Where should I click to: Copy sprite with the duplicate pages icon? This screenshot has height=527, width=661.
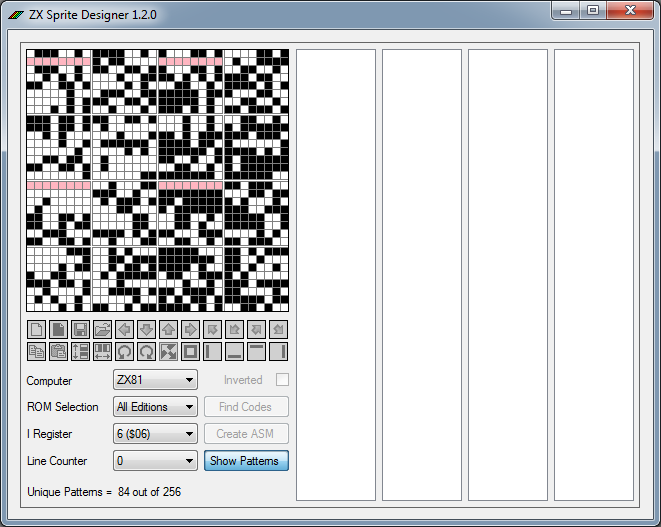(x=37, y=351)
